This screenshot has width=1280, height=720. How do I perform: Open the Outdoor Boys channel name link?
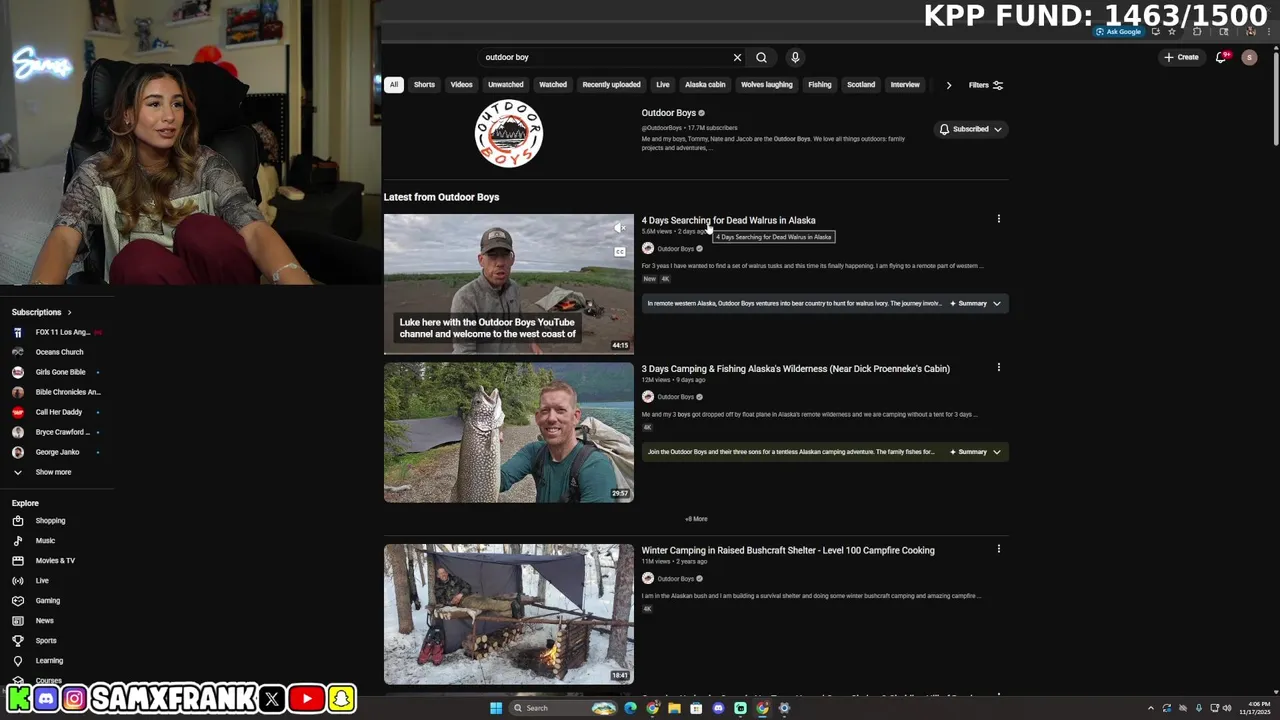(668, 113)
